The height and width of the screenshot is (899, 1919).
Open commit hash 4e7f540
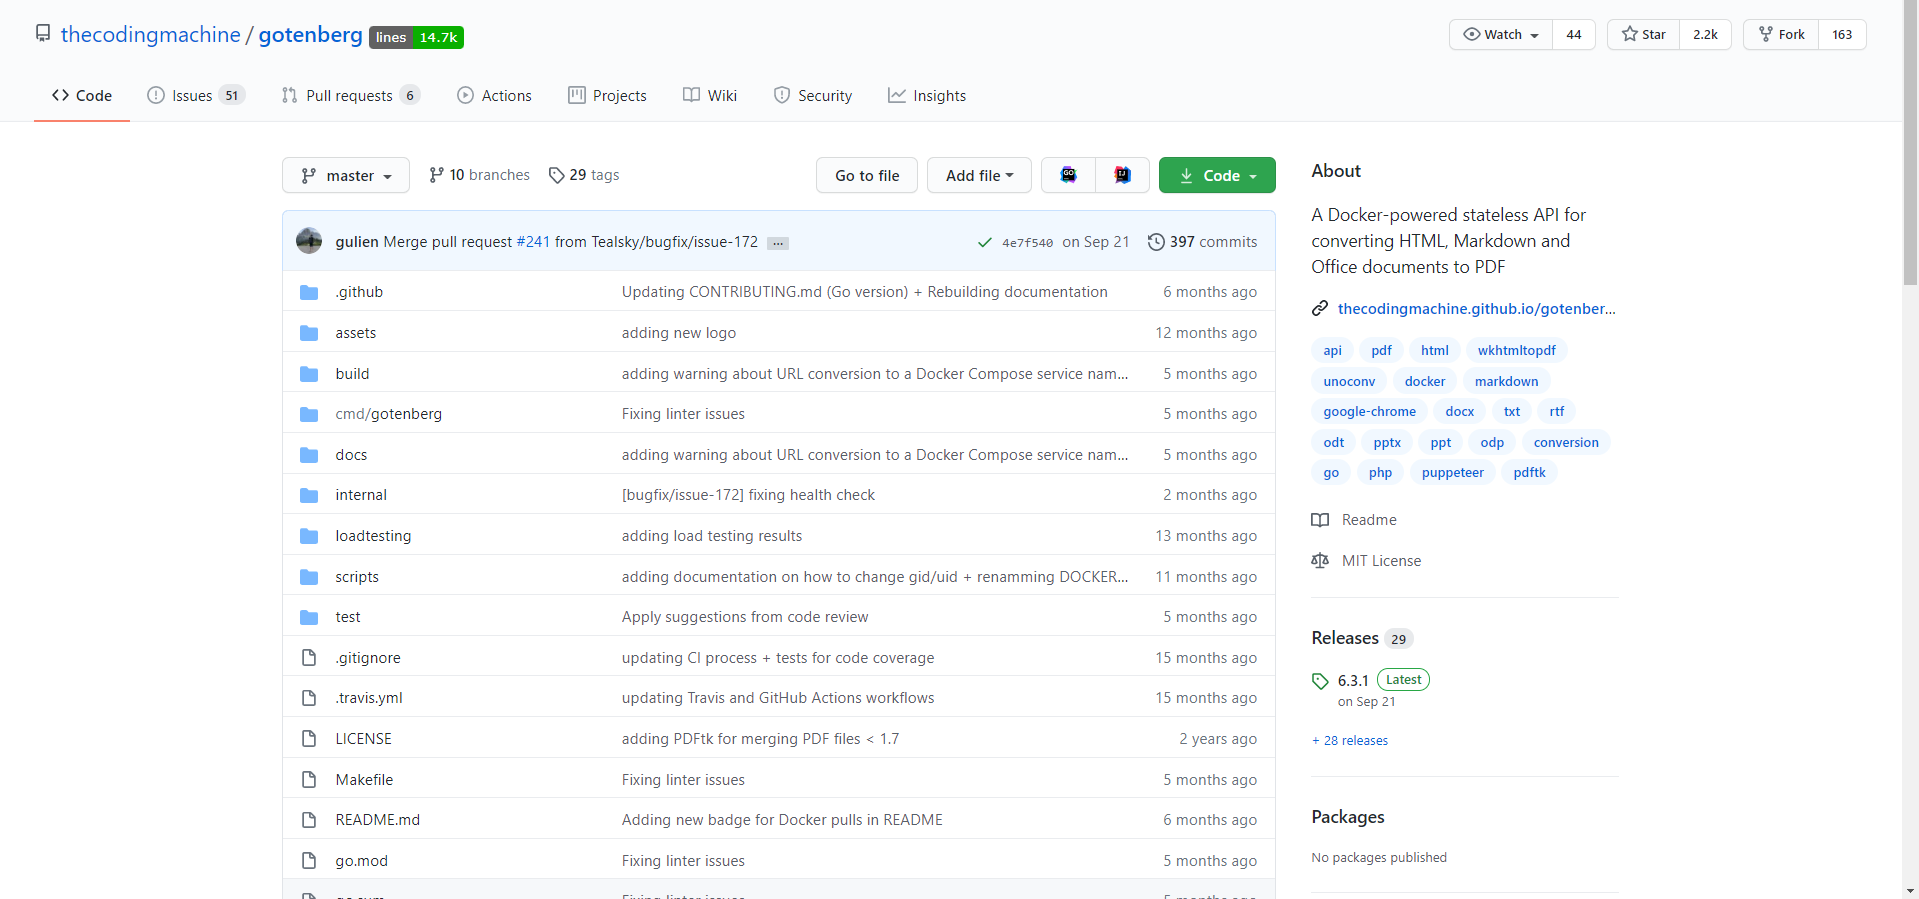(x=1027, y=243)
